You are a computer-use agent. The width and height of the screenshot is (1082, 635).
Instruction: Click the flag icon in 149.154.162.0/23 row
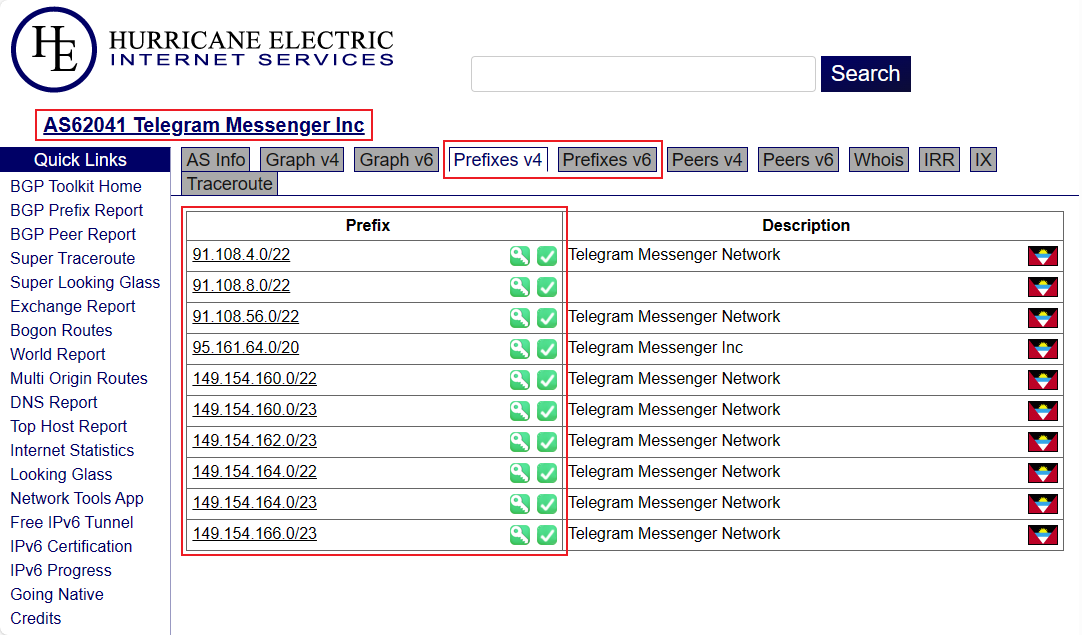pyautogui.click(x=1042, y=442)
